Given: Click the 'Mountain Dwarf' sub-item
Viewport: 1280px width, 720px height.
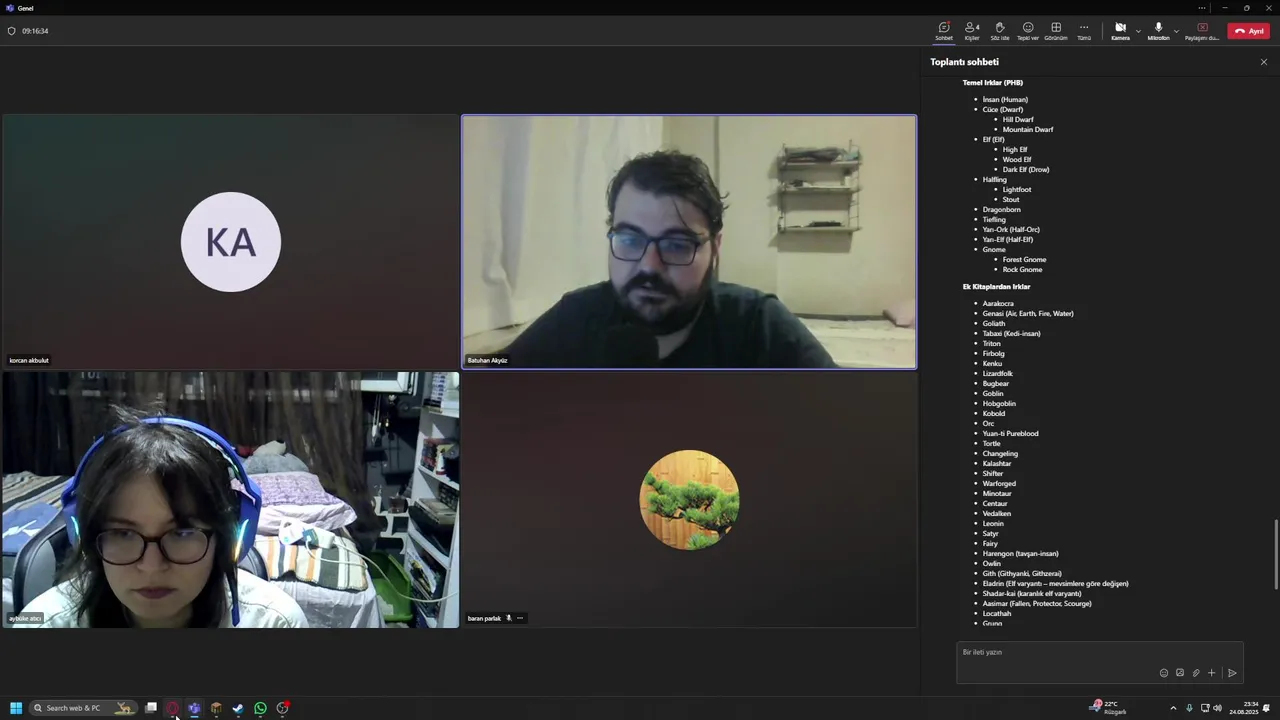Looking at the screenshot, I should coord(1028,130).
